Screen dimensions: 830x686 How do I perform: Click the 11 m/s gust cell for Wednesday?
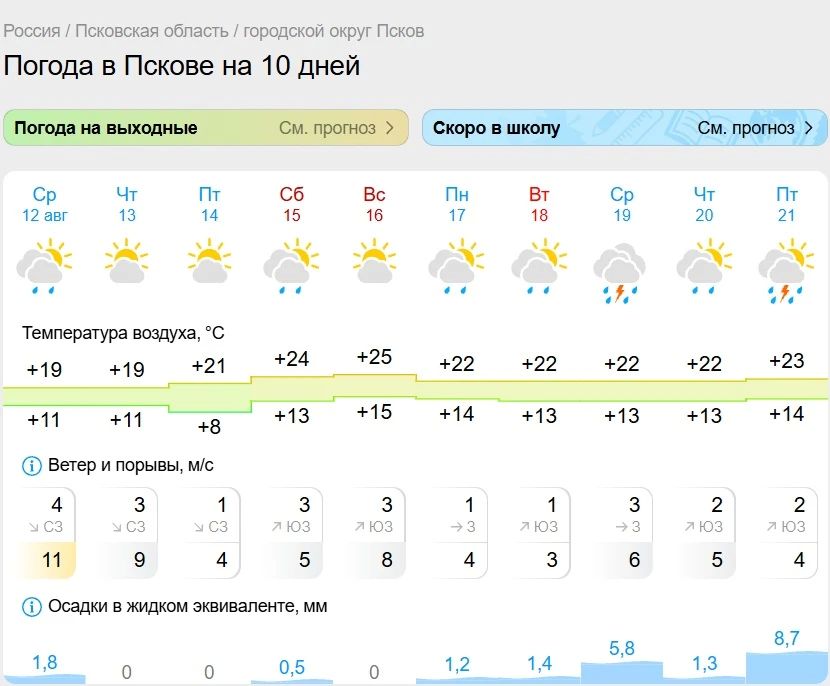(x=48, y=560)
